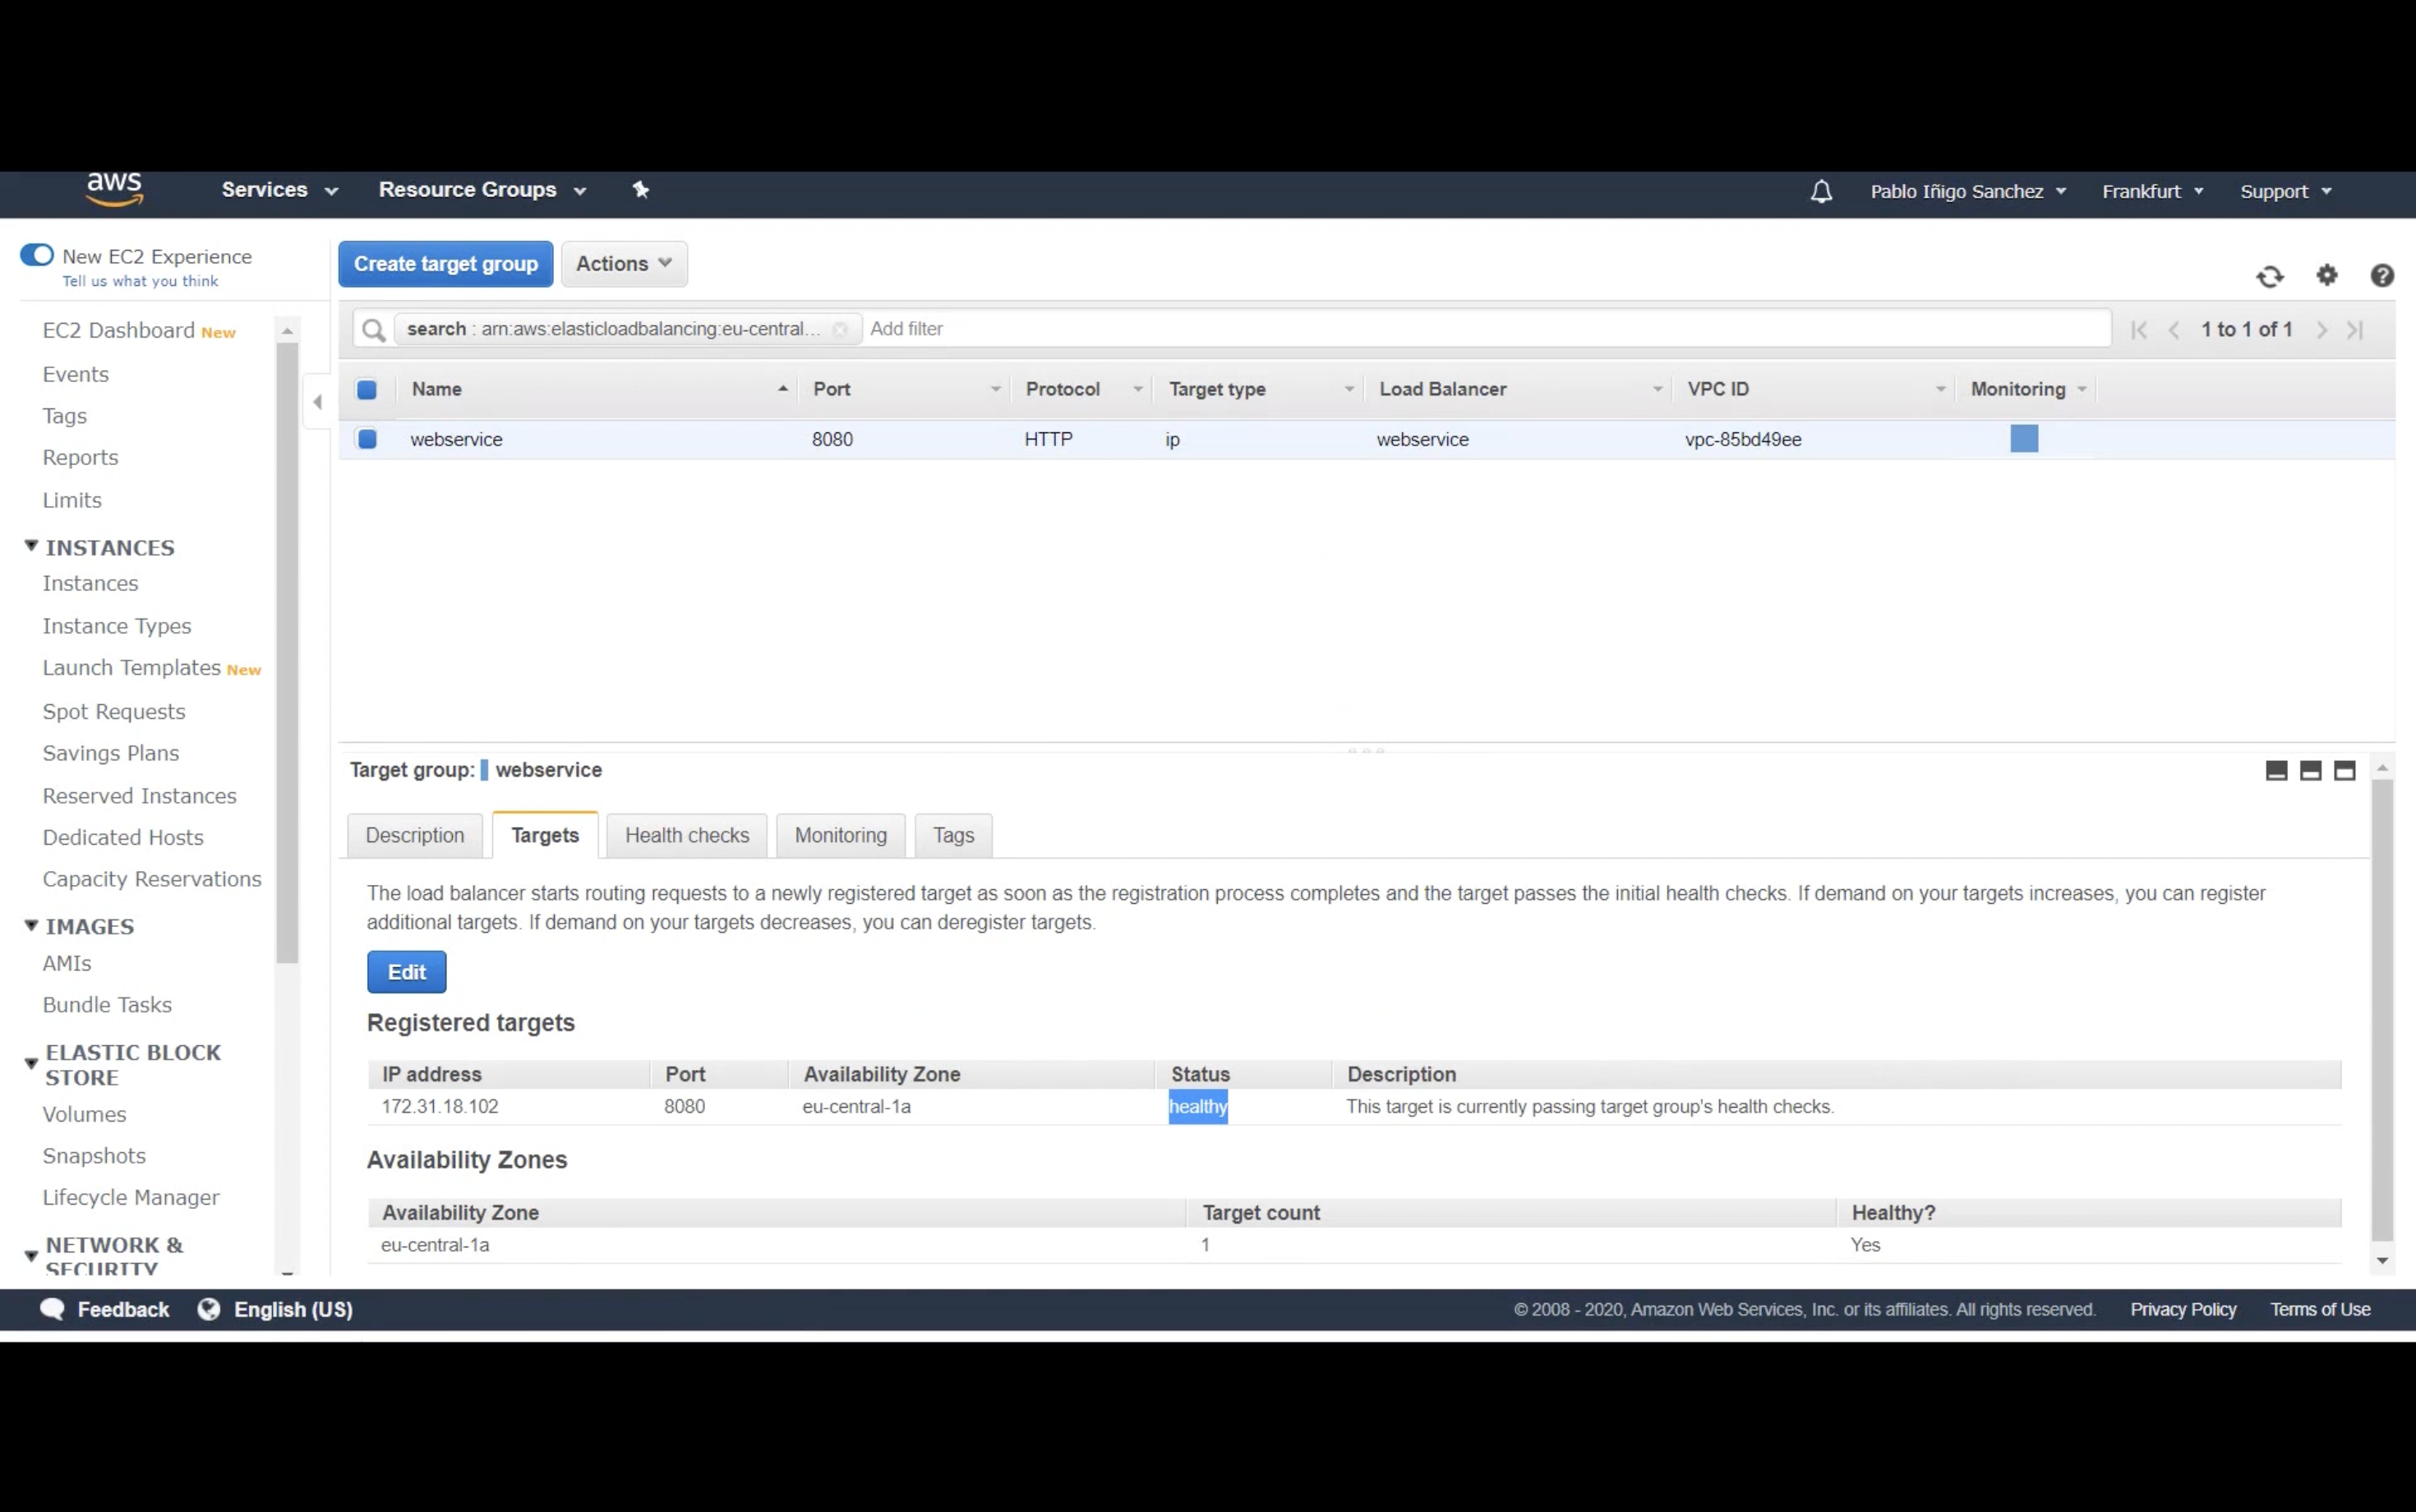Click the English (US) language selector

(x=293, y=1309)
